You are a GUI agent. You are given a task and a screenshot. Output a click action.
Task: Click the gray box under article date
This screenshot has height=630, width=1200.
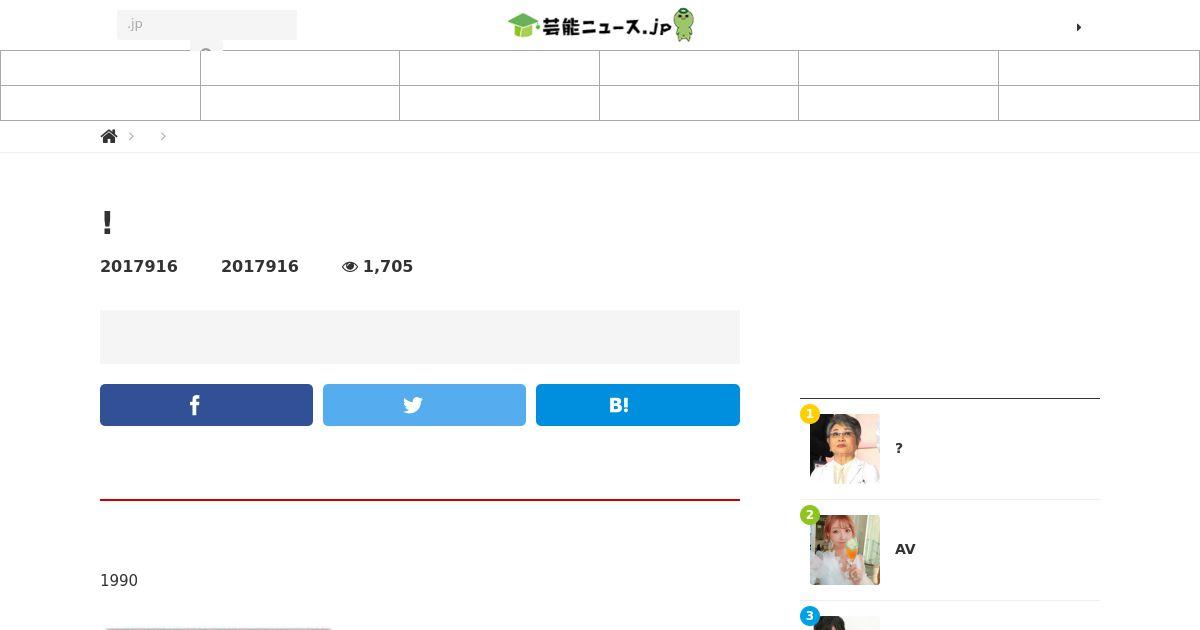pos(420,337)
